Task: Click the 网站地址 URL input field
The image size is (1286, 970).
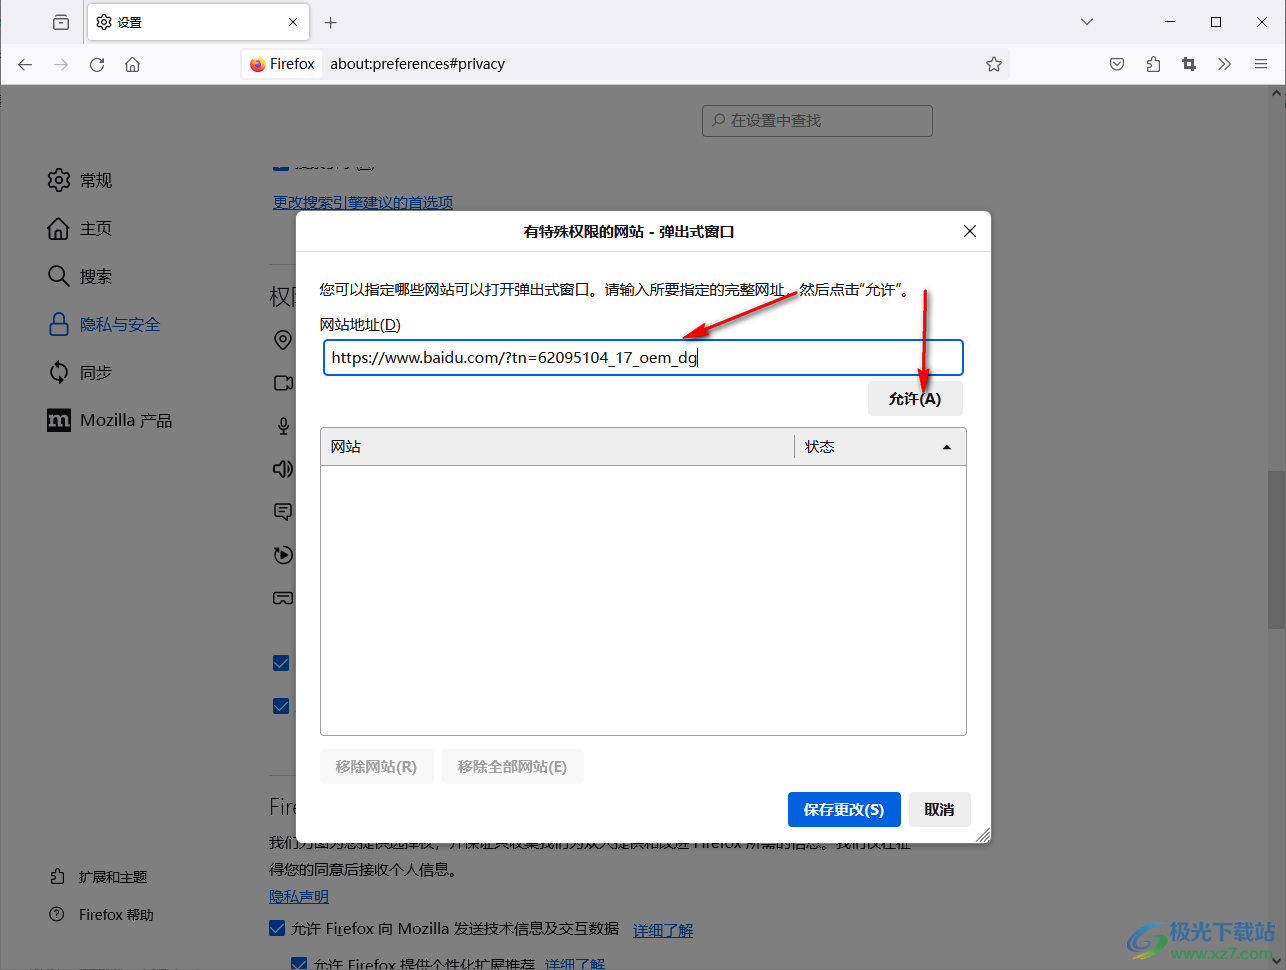Action: point(643,358)
